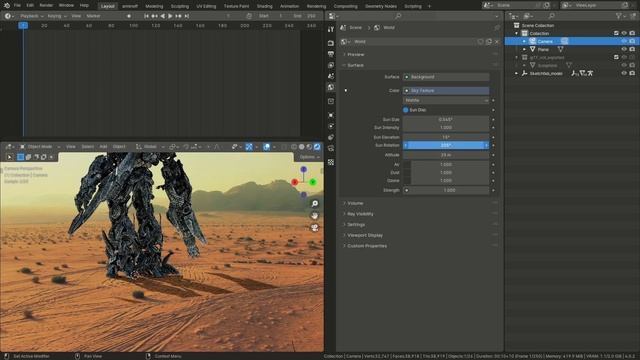Toggle fake user shield for World
This screenshot has width=640, height=360.
coord(480,42)
